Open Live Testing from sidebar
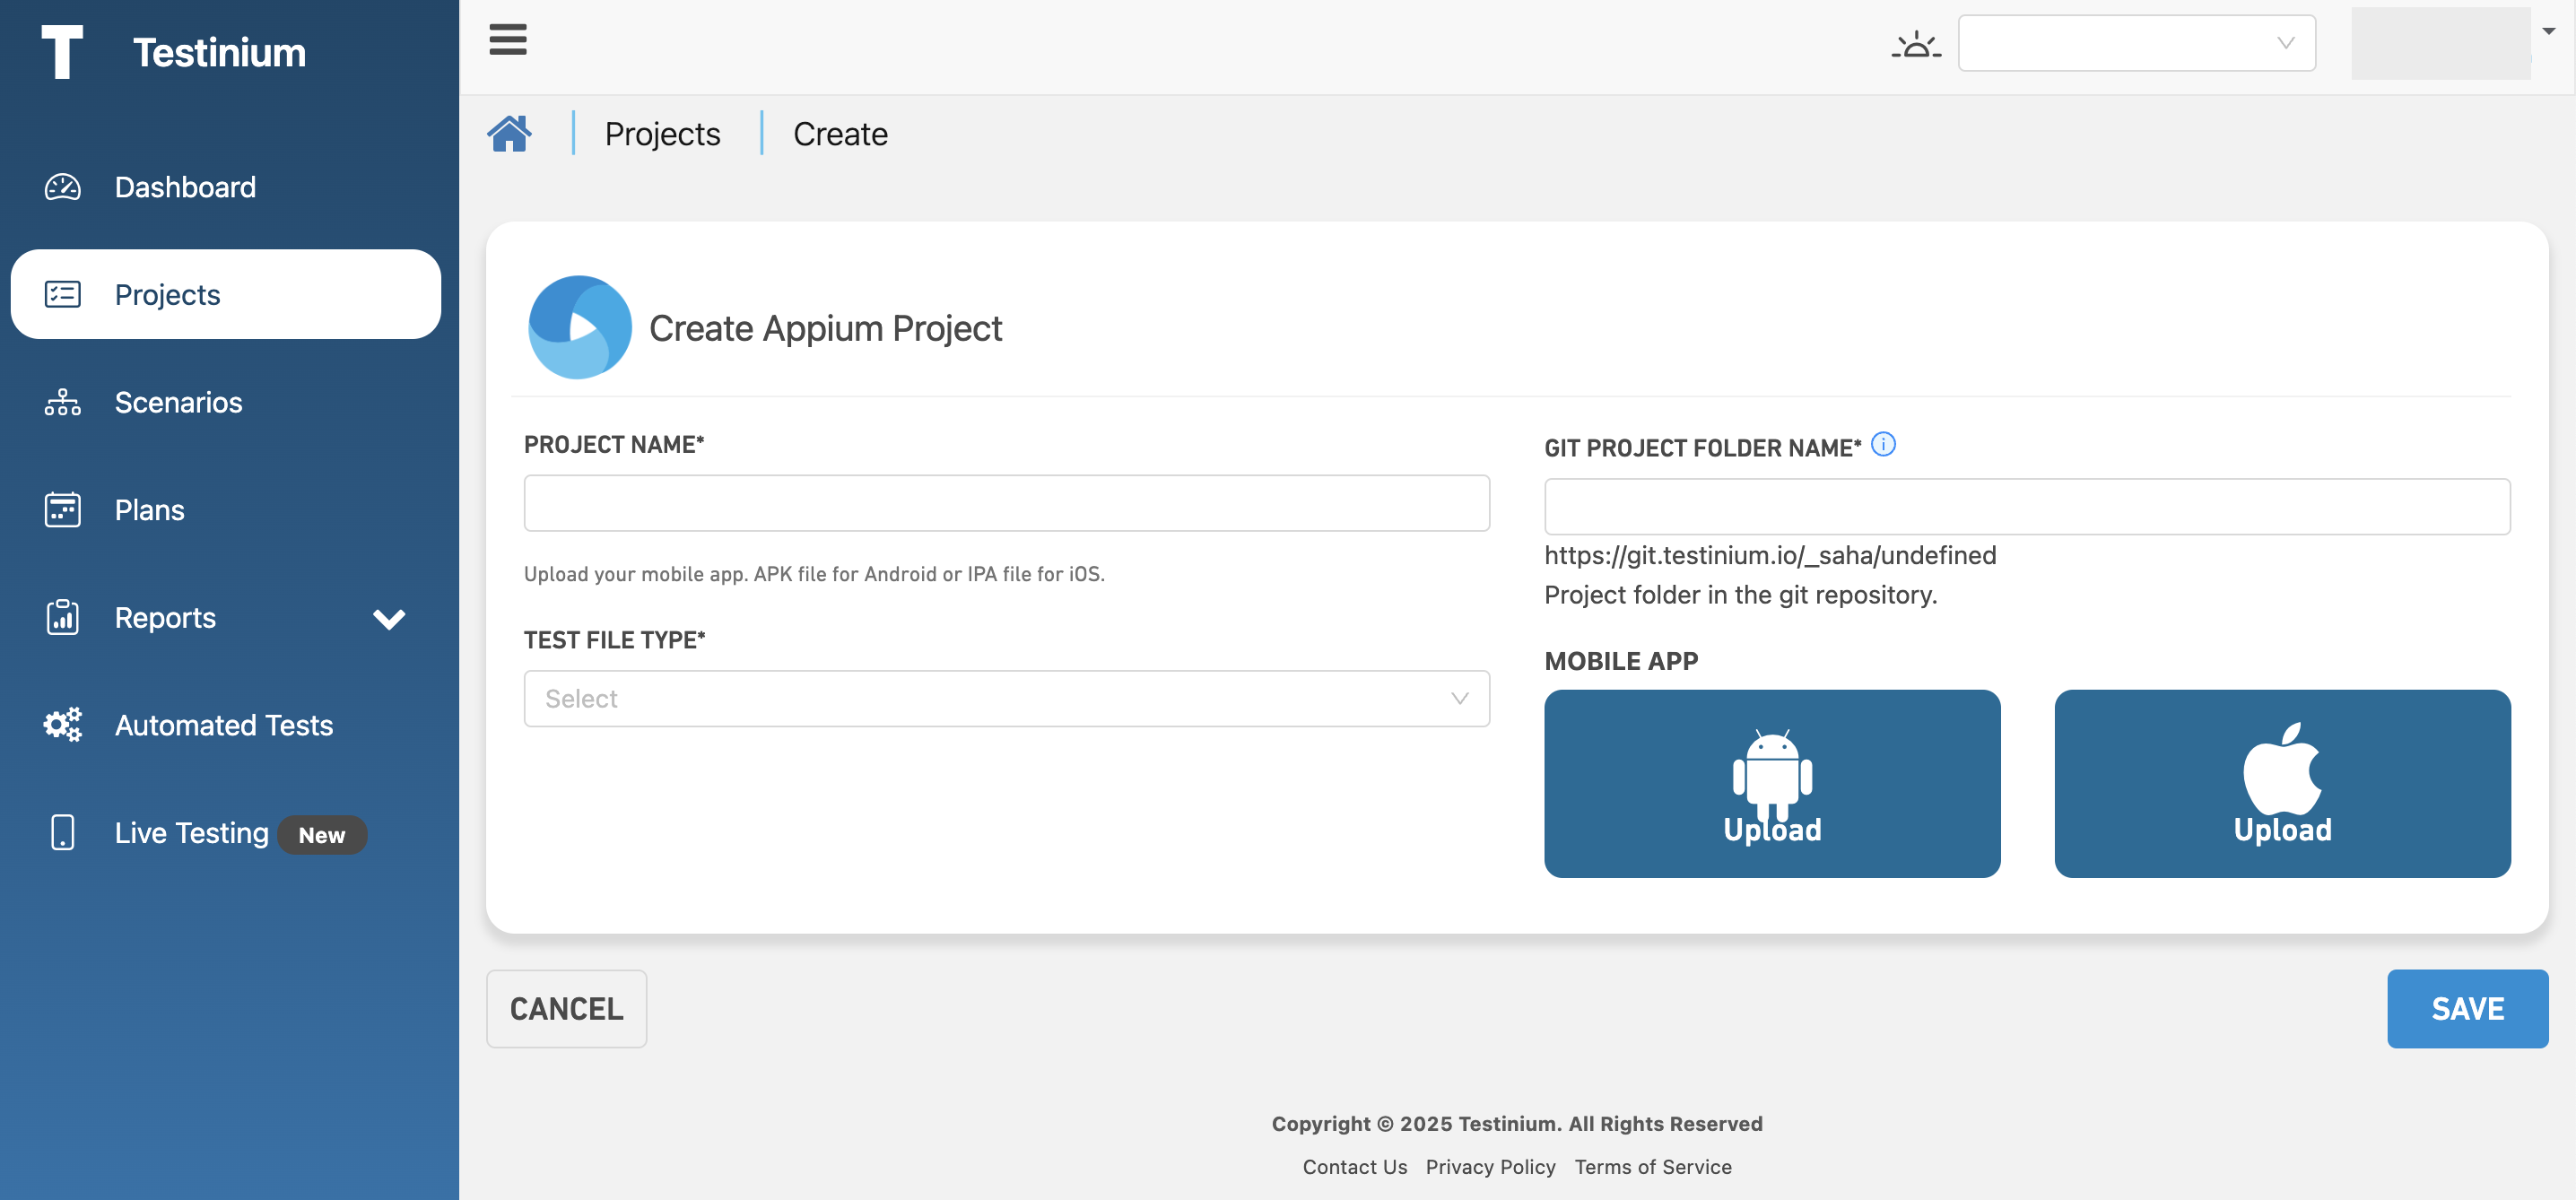The width and height of the screenshot is (2576, 1200). (x=191, y=833)
